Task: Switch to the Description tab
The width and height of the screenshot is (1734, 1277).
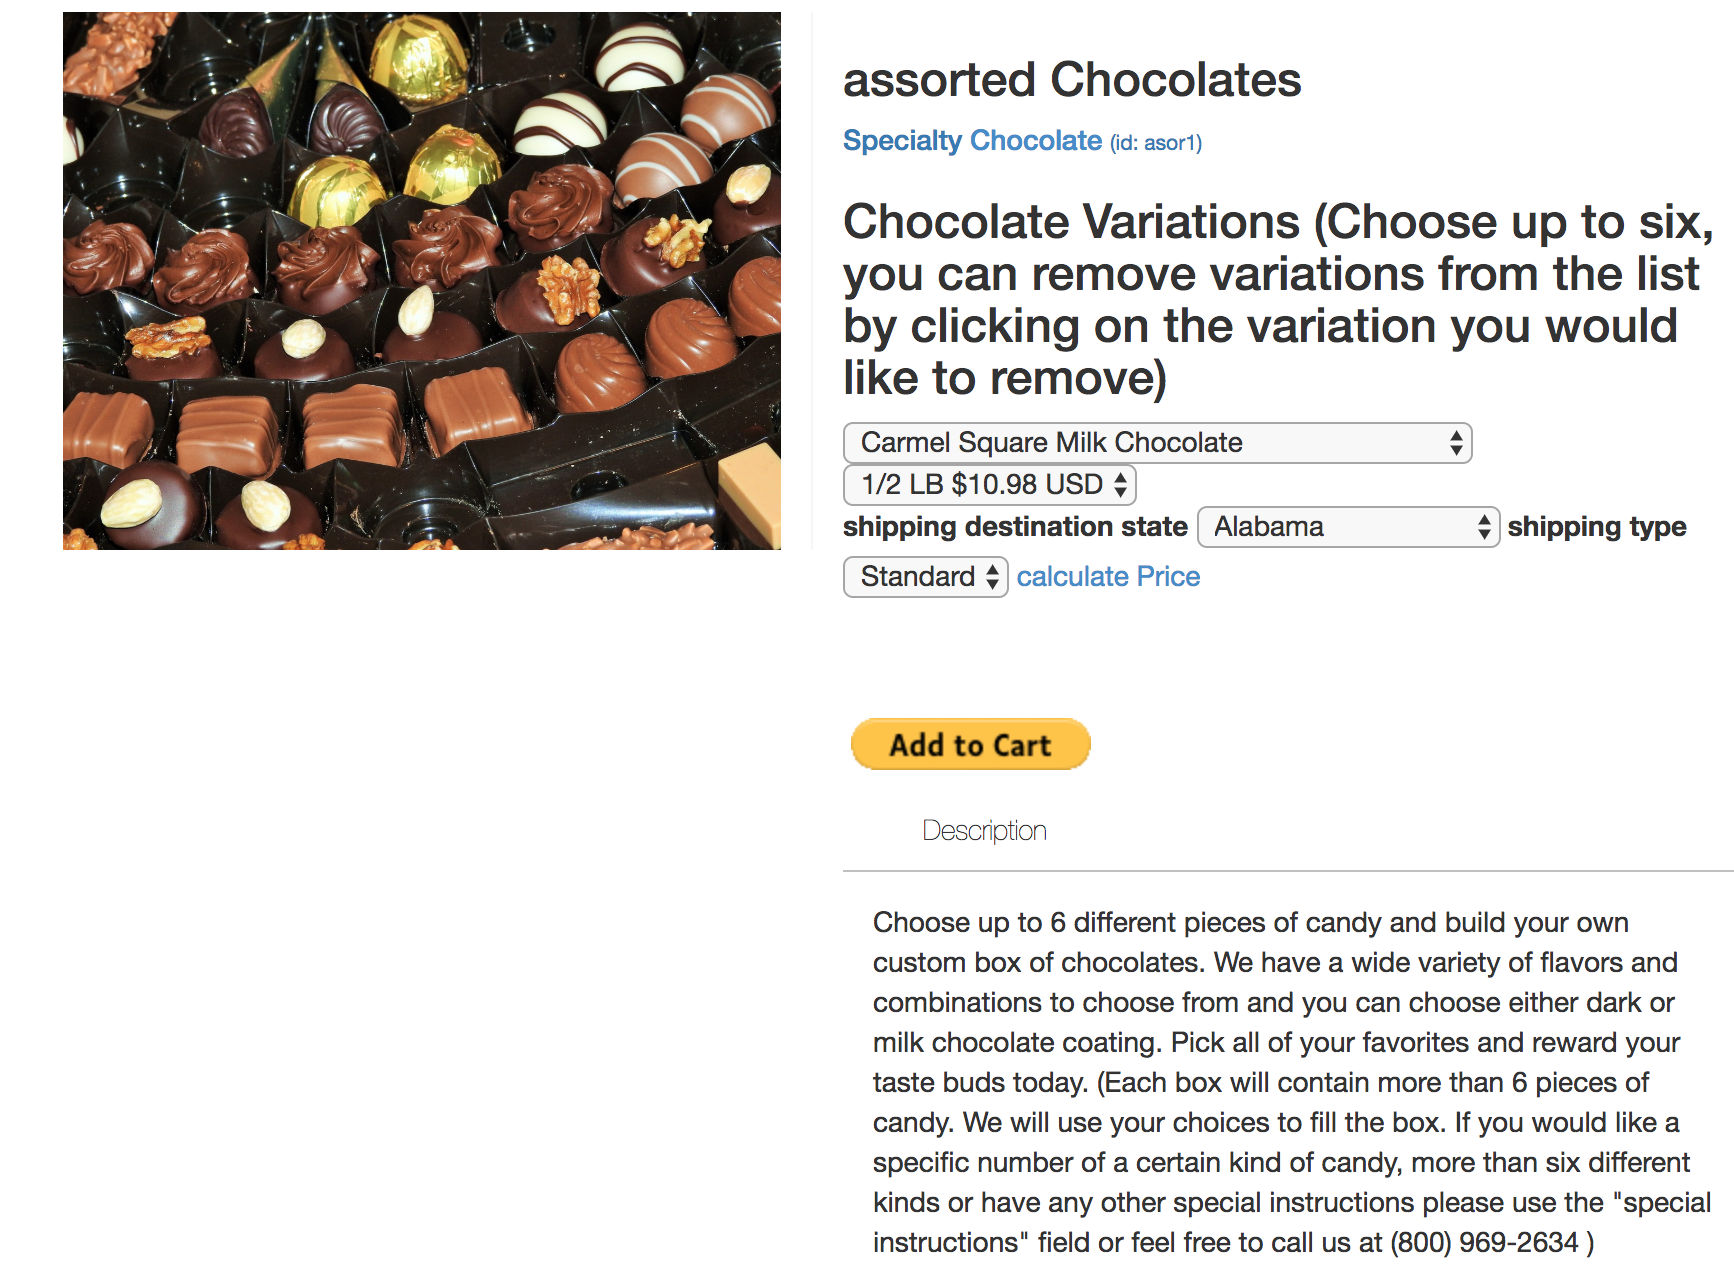Action: (x=984, y=831)
